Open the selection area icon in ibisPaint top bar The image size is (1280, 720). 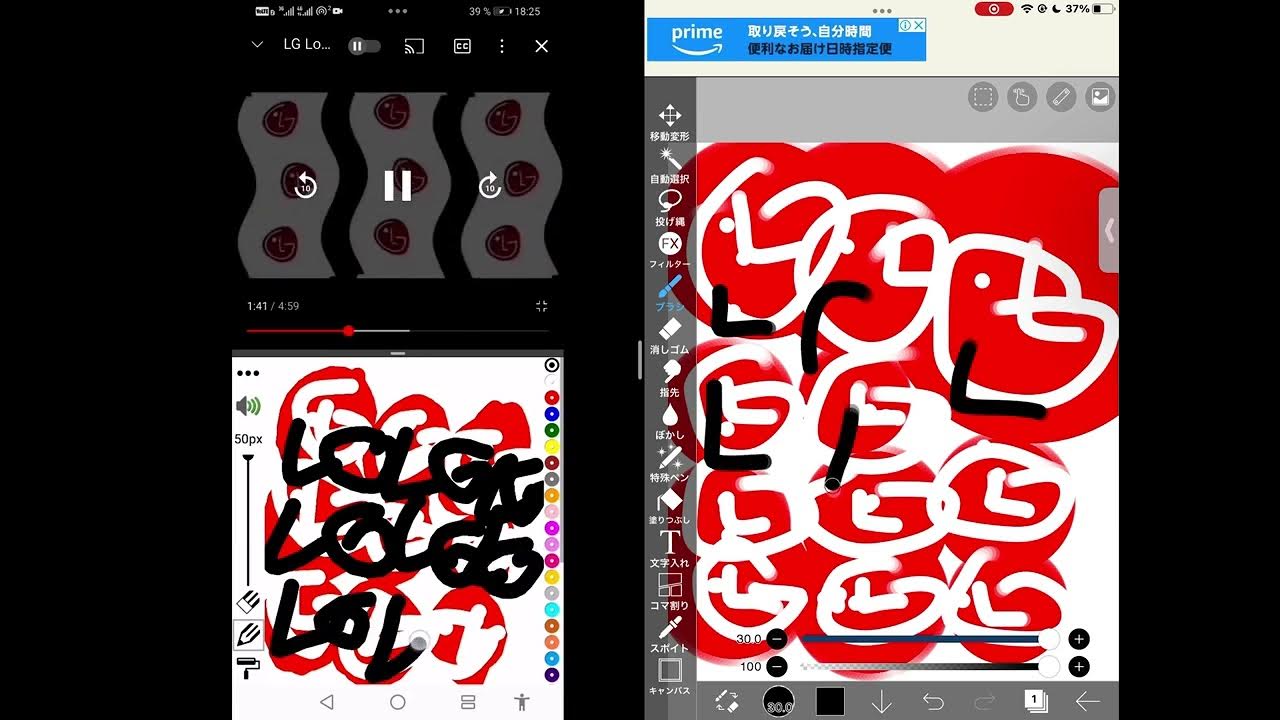(983, 97)
